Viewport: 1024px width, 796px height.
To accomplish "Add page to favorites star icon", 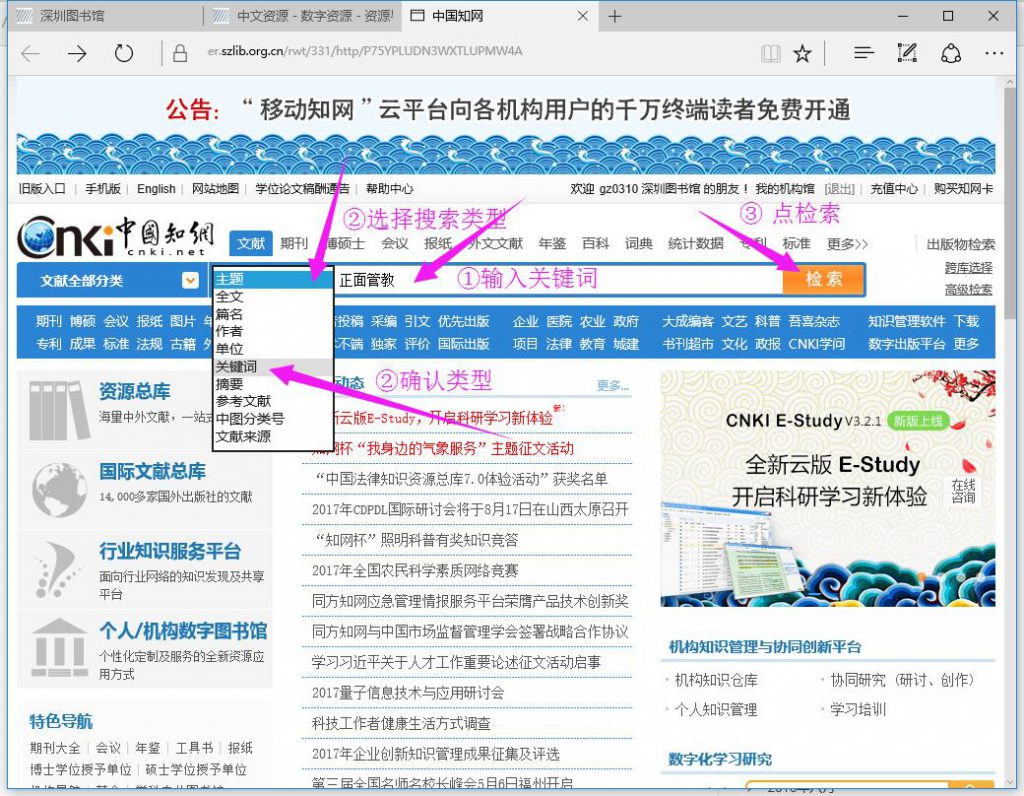I will [802, 54].
